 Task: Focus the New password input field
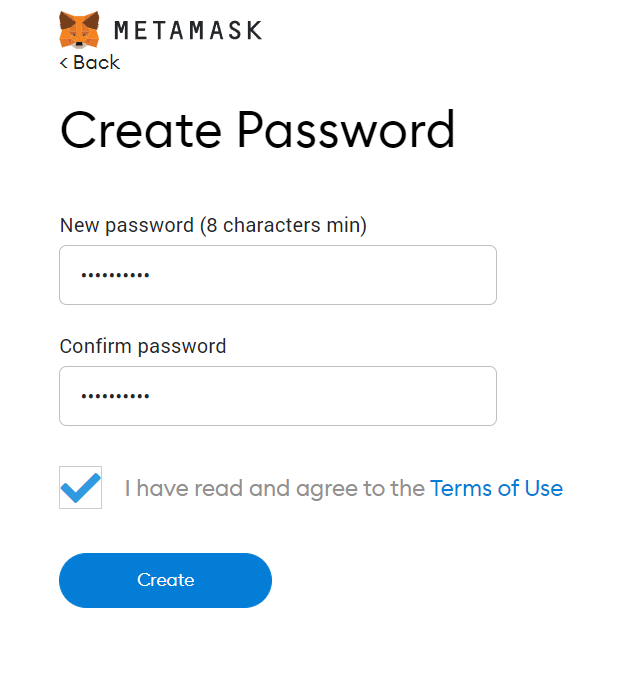click(x=277, y=275)
